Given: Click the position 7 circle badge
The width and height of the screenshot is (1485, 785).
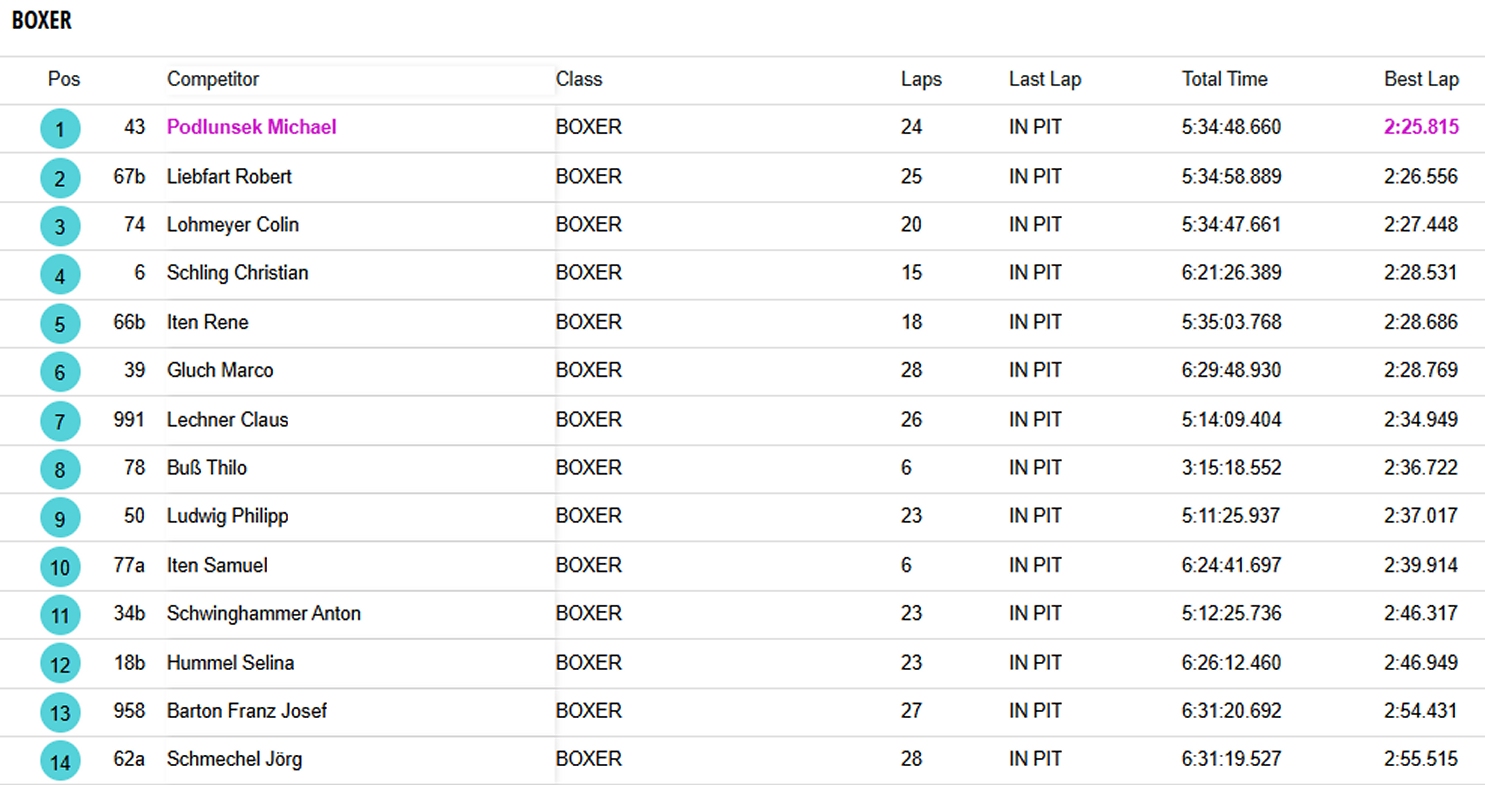Looking at the screenshot, I should click(60, 421).
